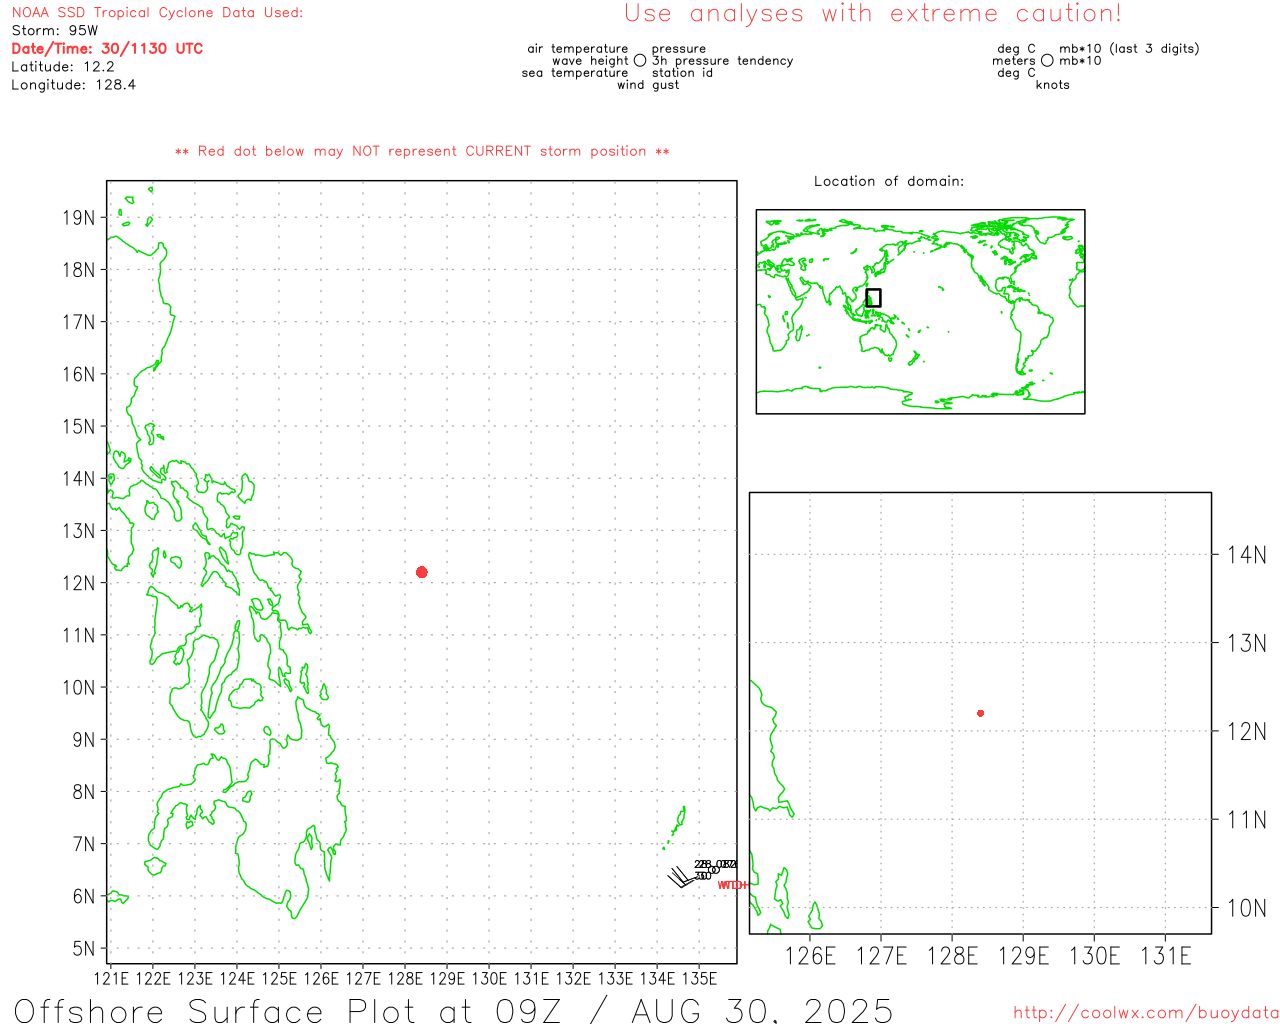This screenshot has width=1280, height=1024.
Task: Click the 'station id' legend label
Action: pos(682,73)
